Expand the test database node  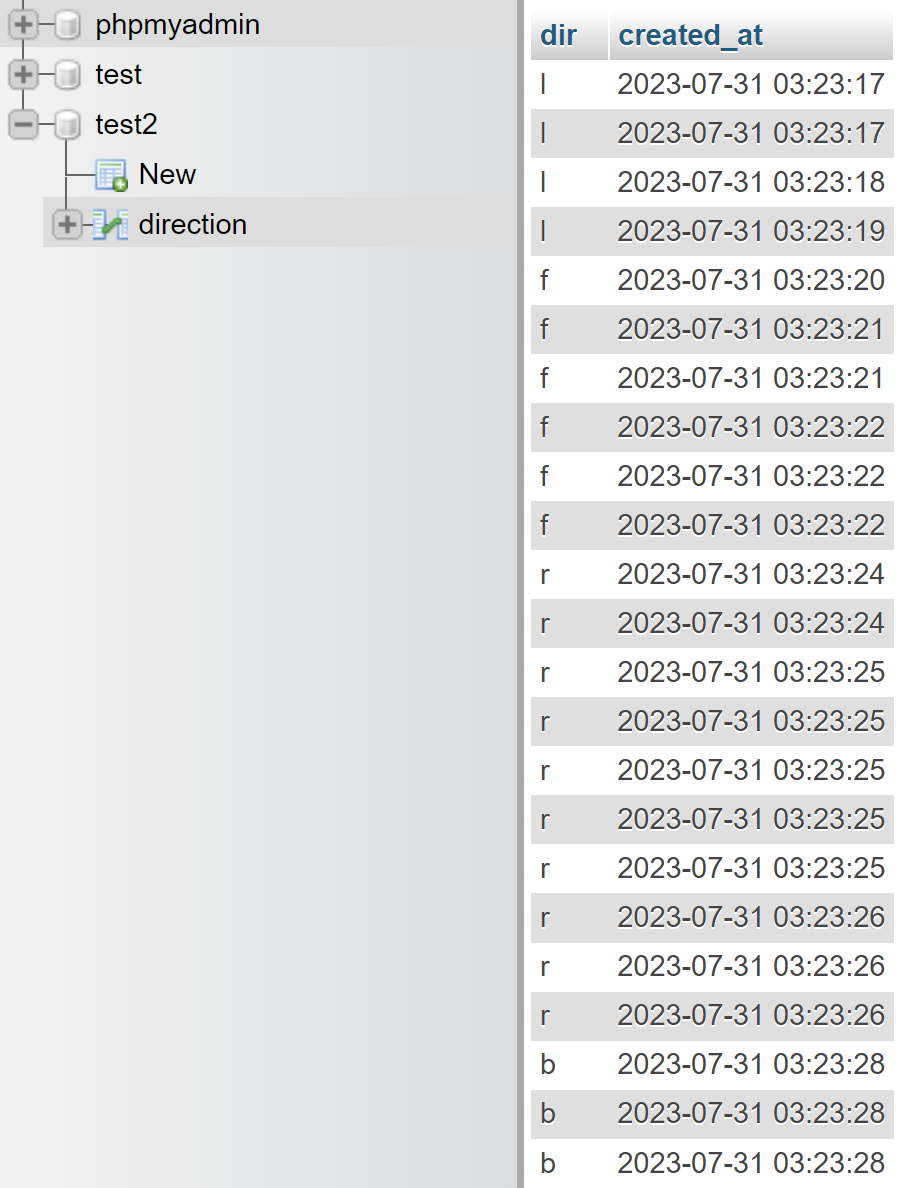pos(23,74)
